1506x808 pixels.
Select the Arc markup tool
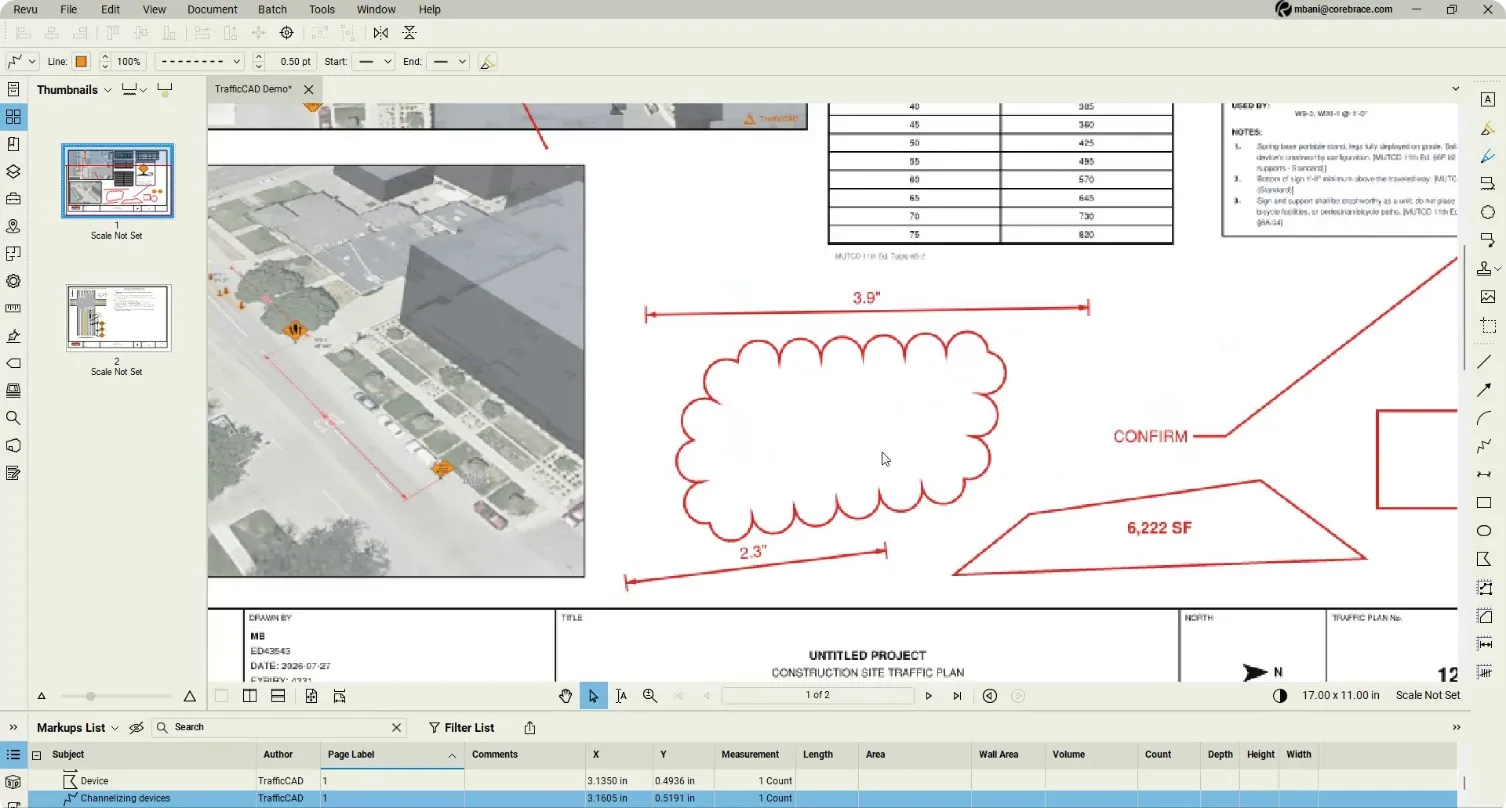pyautogui.click(x=1485, y=418)
